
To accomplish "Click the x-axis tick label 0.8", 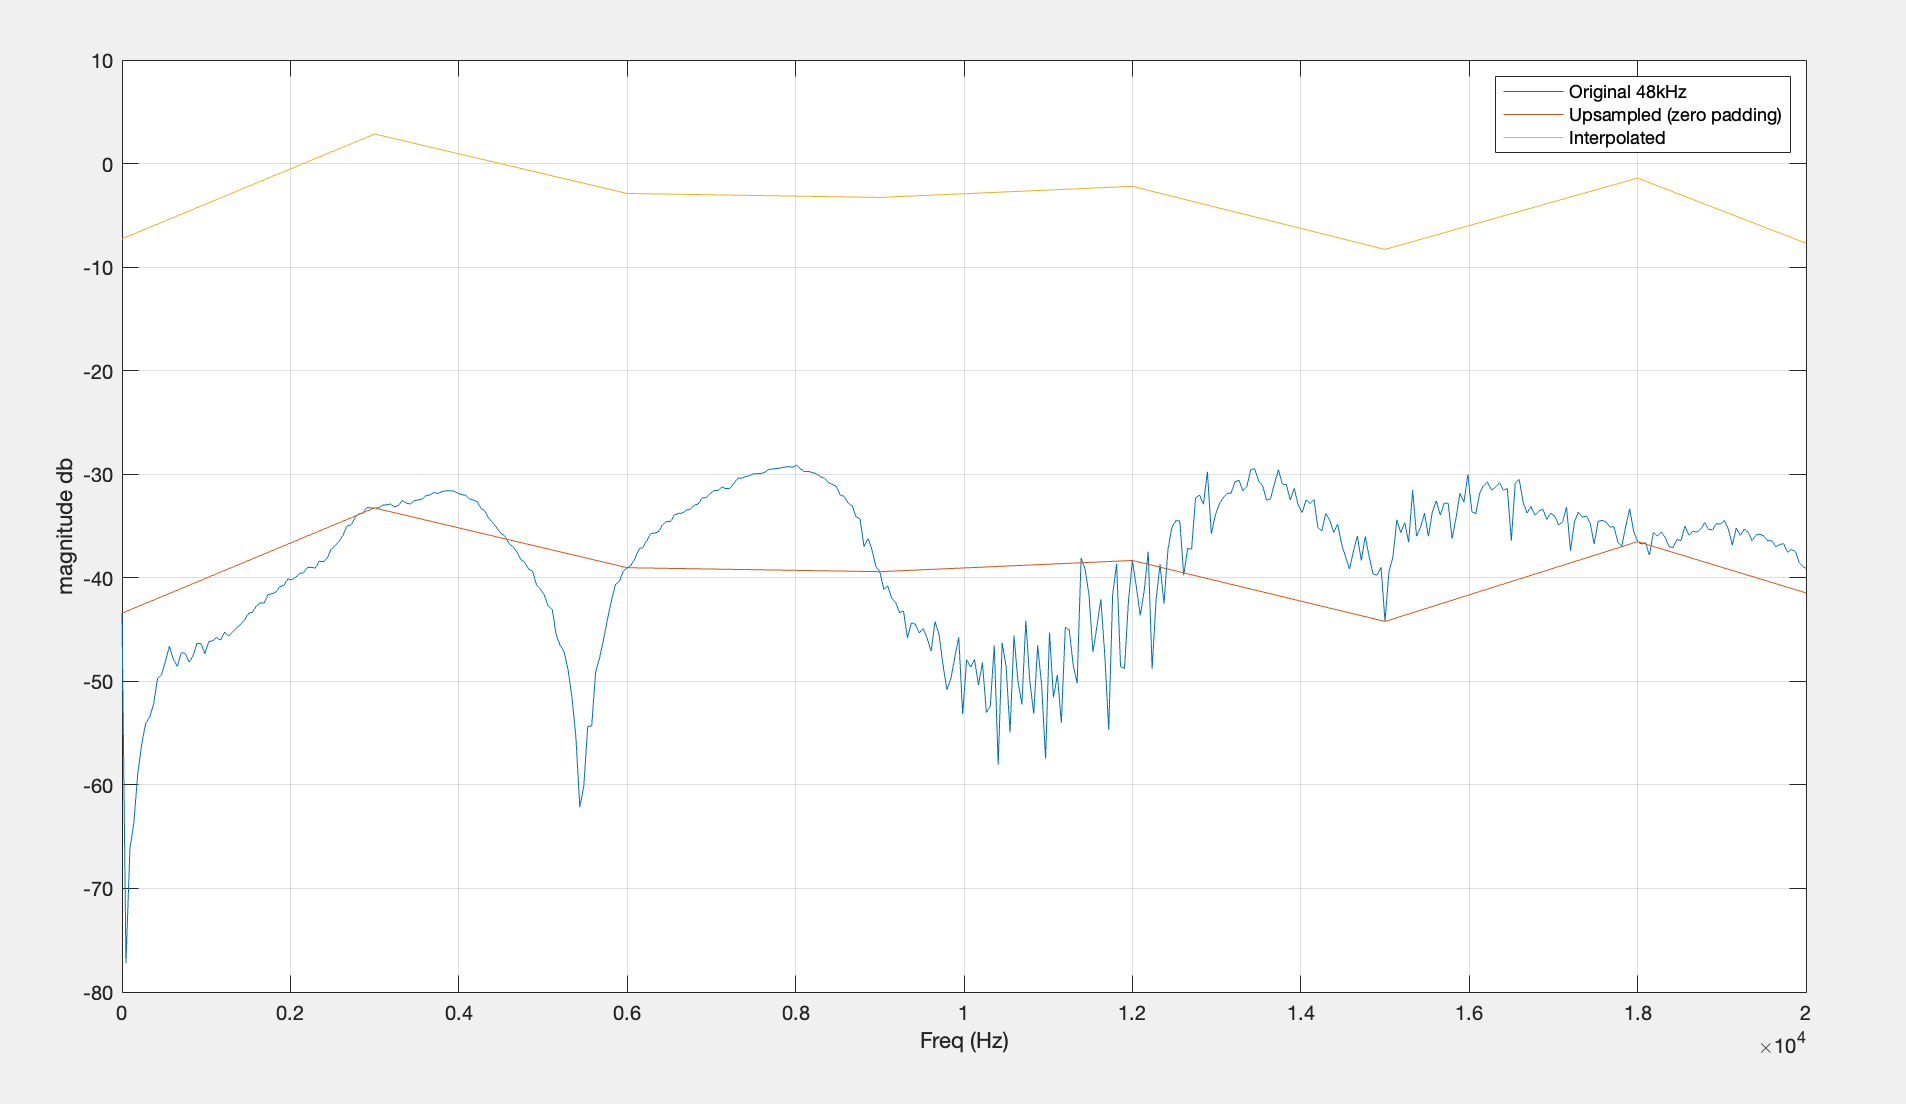I will [796, 1013].
